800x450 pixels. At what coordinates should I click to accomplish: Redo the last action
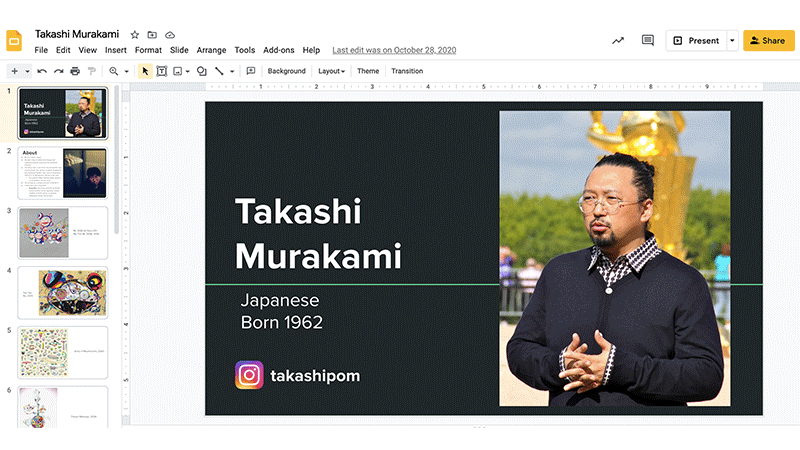coord(59,71)
